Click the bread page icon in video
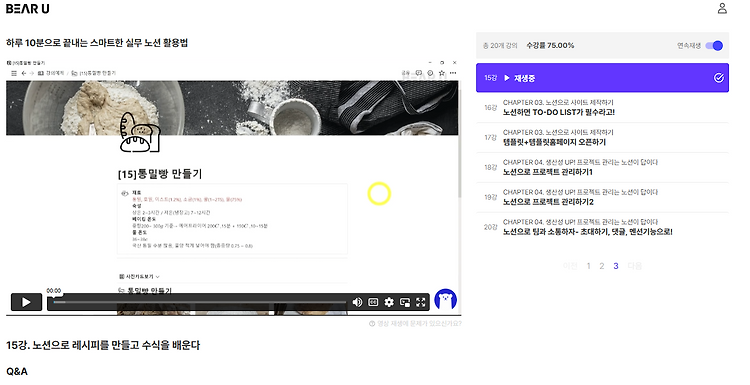 139,132
